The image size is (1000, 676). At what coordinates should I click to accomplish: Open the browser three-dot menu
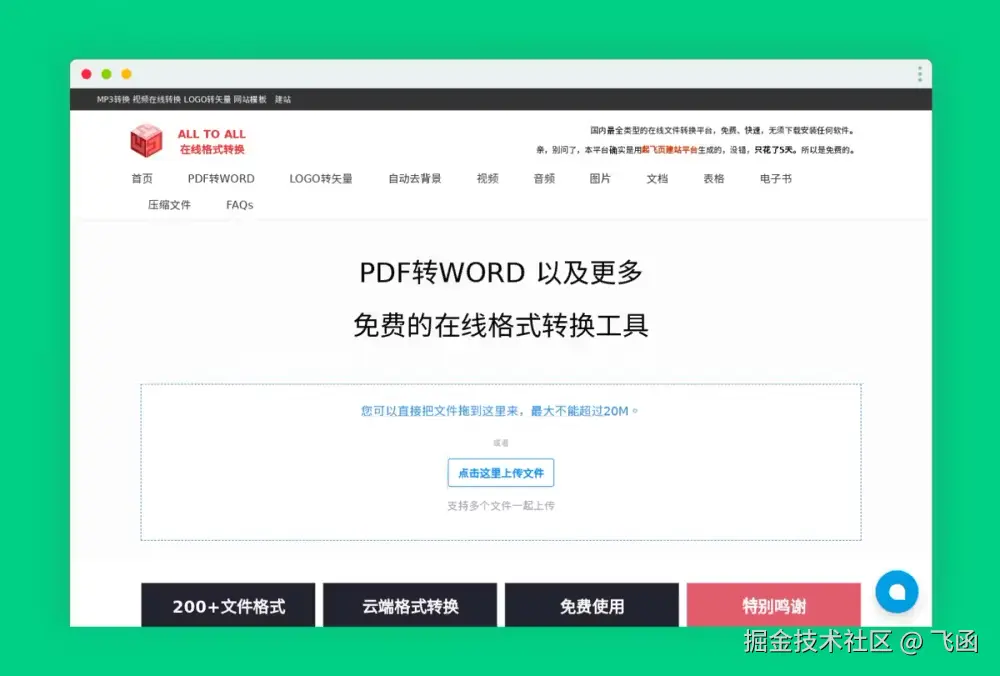[x=920, y=74]
